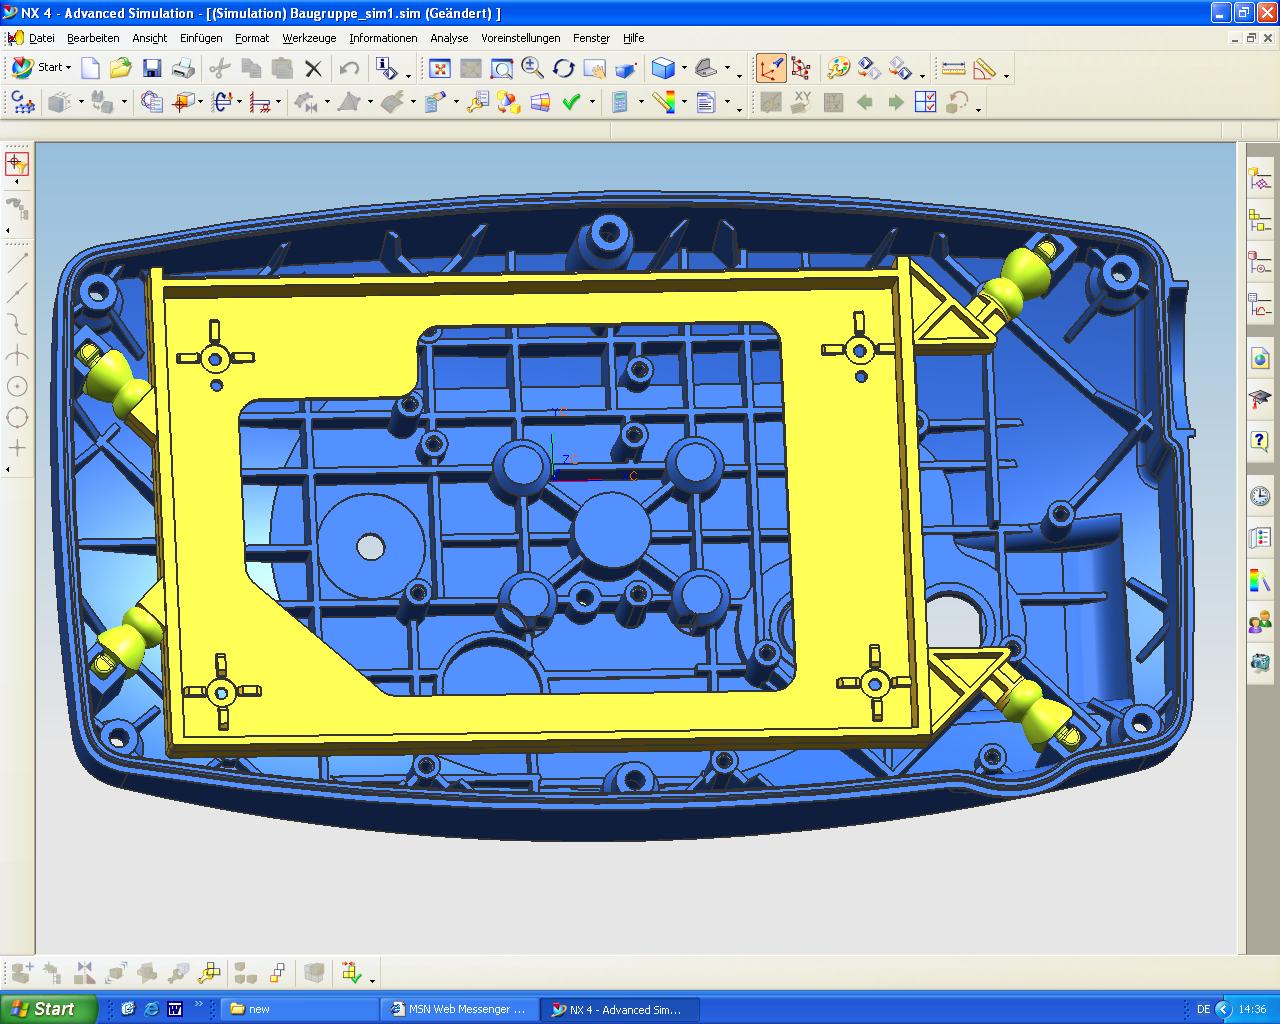Expand the report document dropdown arrow

727,103
